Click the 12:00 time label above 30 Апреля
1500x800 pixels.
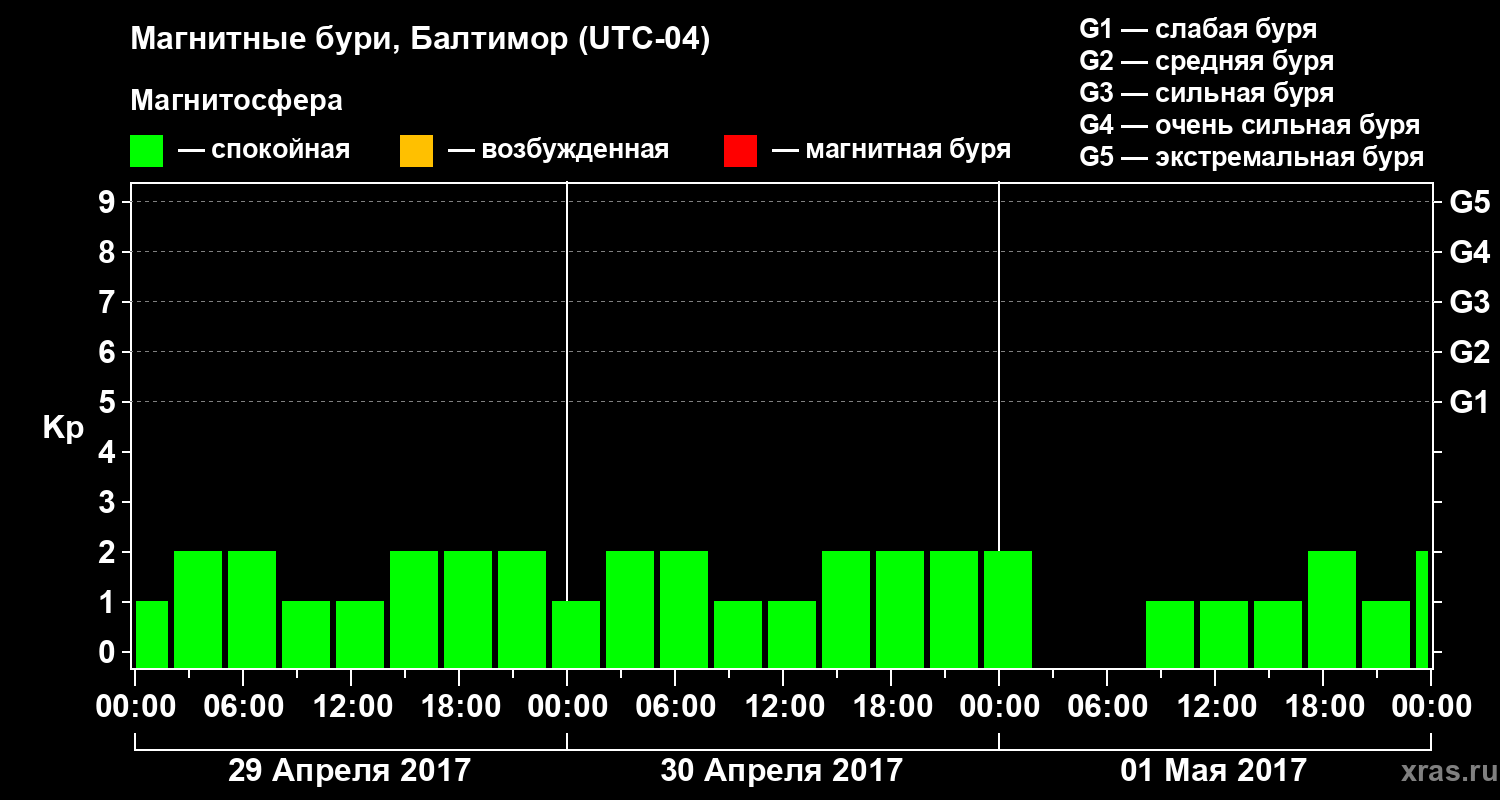coord(783,706)
